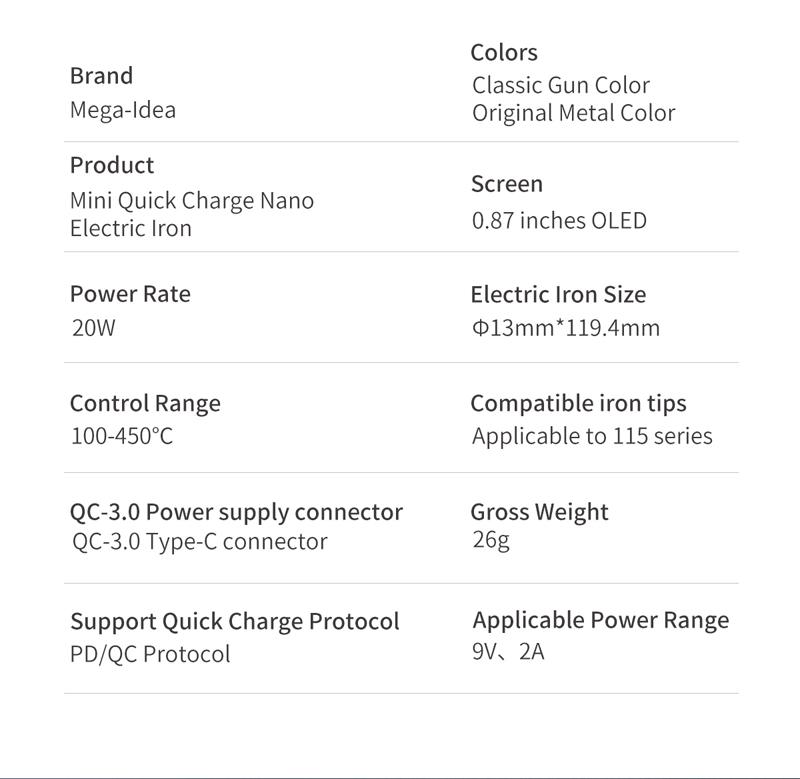The height and width of the screenshot is (779, 800).
Task: Select the 100-450°C temperature value
Action: point(122,437)
